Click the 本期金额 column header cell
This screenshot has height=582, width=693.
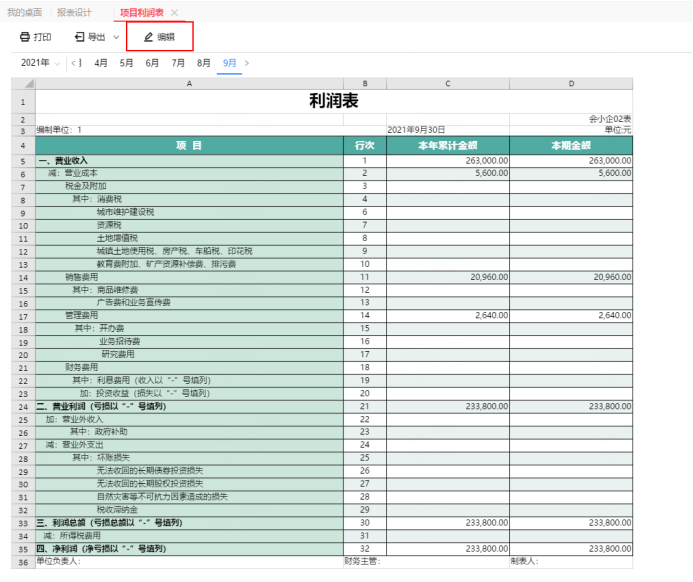point(571,145)
